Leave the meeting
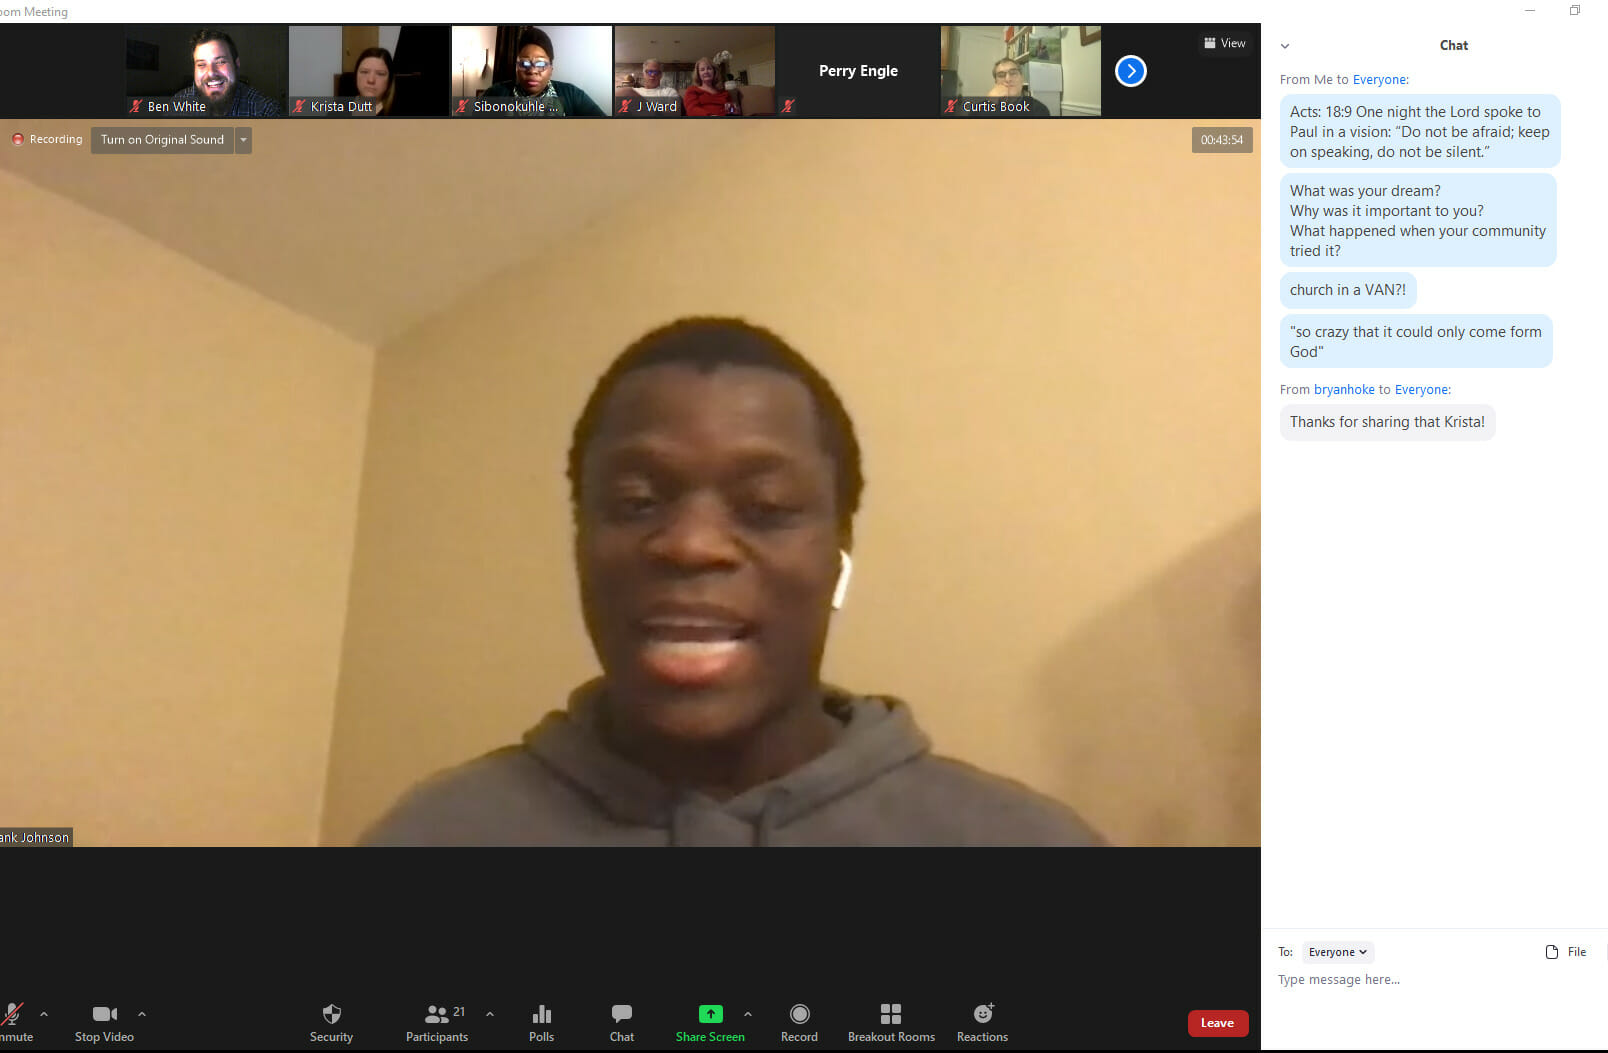This screenshot has width=1608, height=1053. 1217,1023
